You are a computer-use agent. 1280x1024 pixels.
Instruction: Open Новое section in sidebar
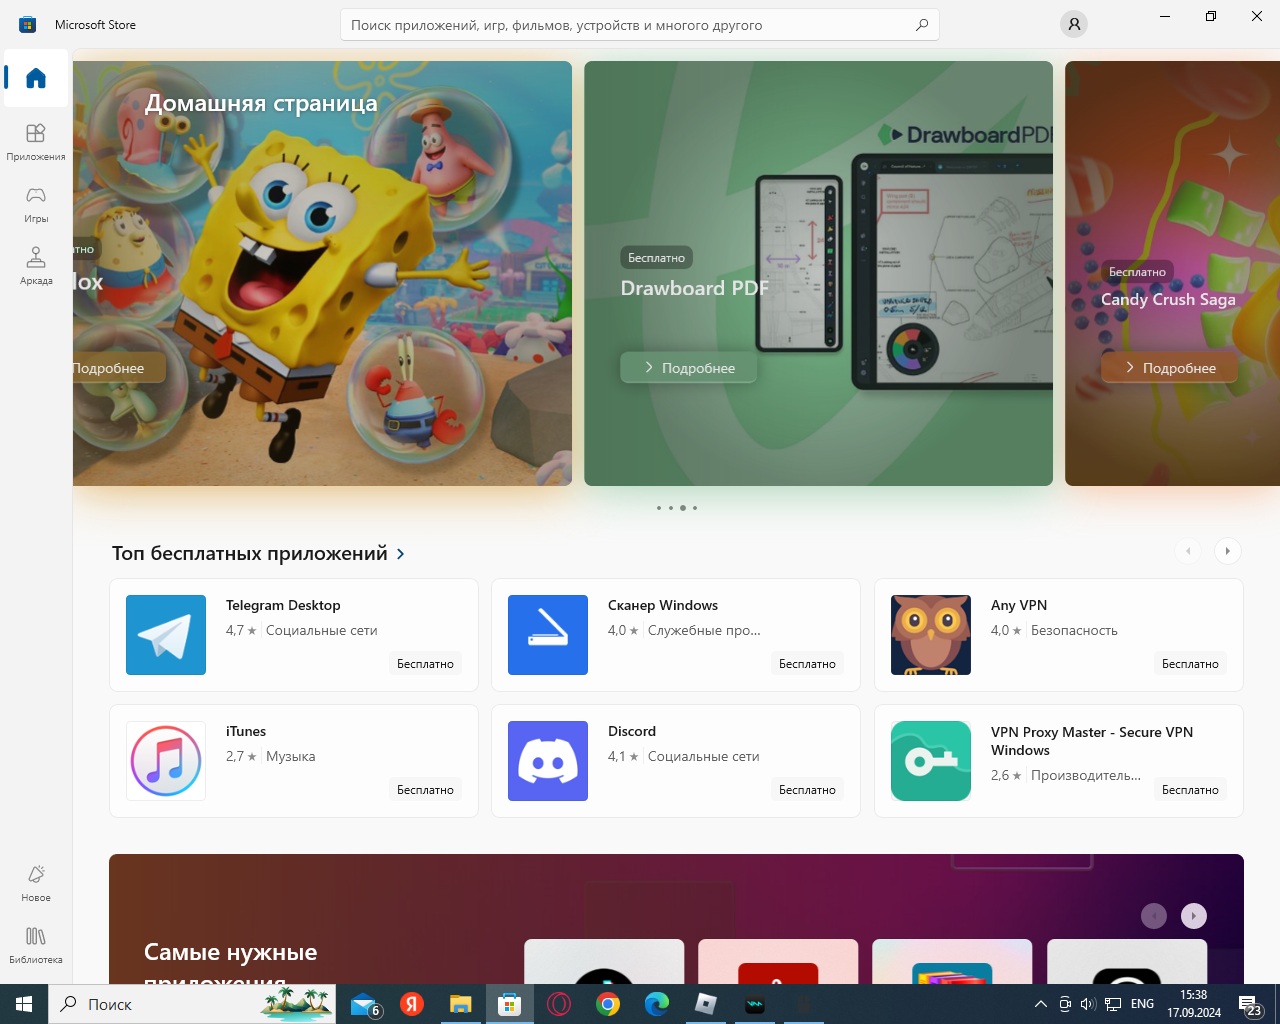36,883
